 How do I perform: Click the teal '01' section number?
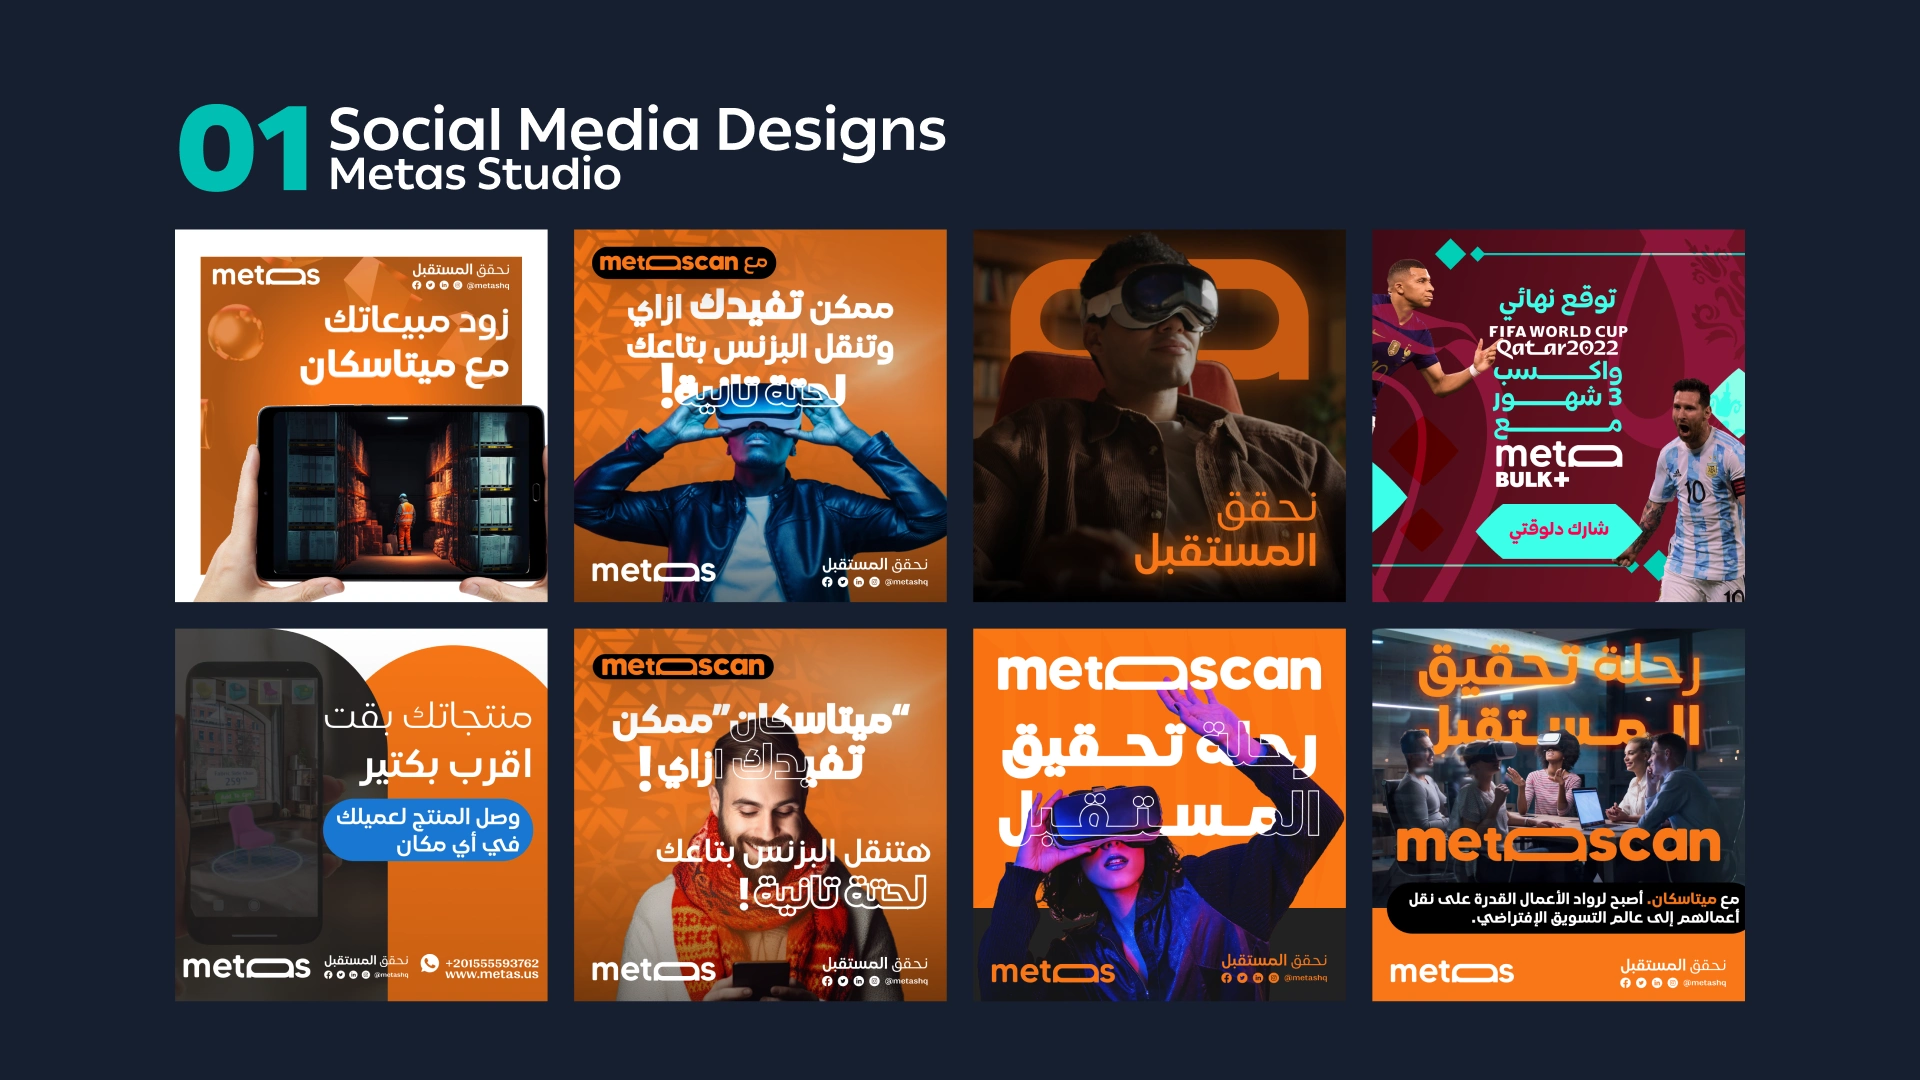(x=245, y=148)
